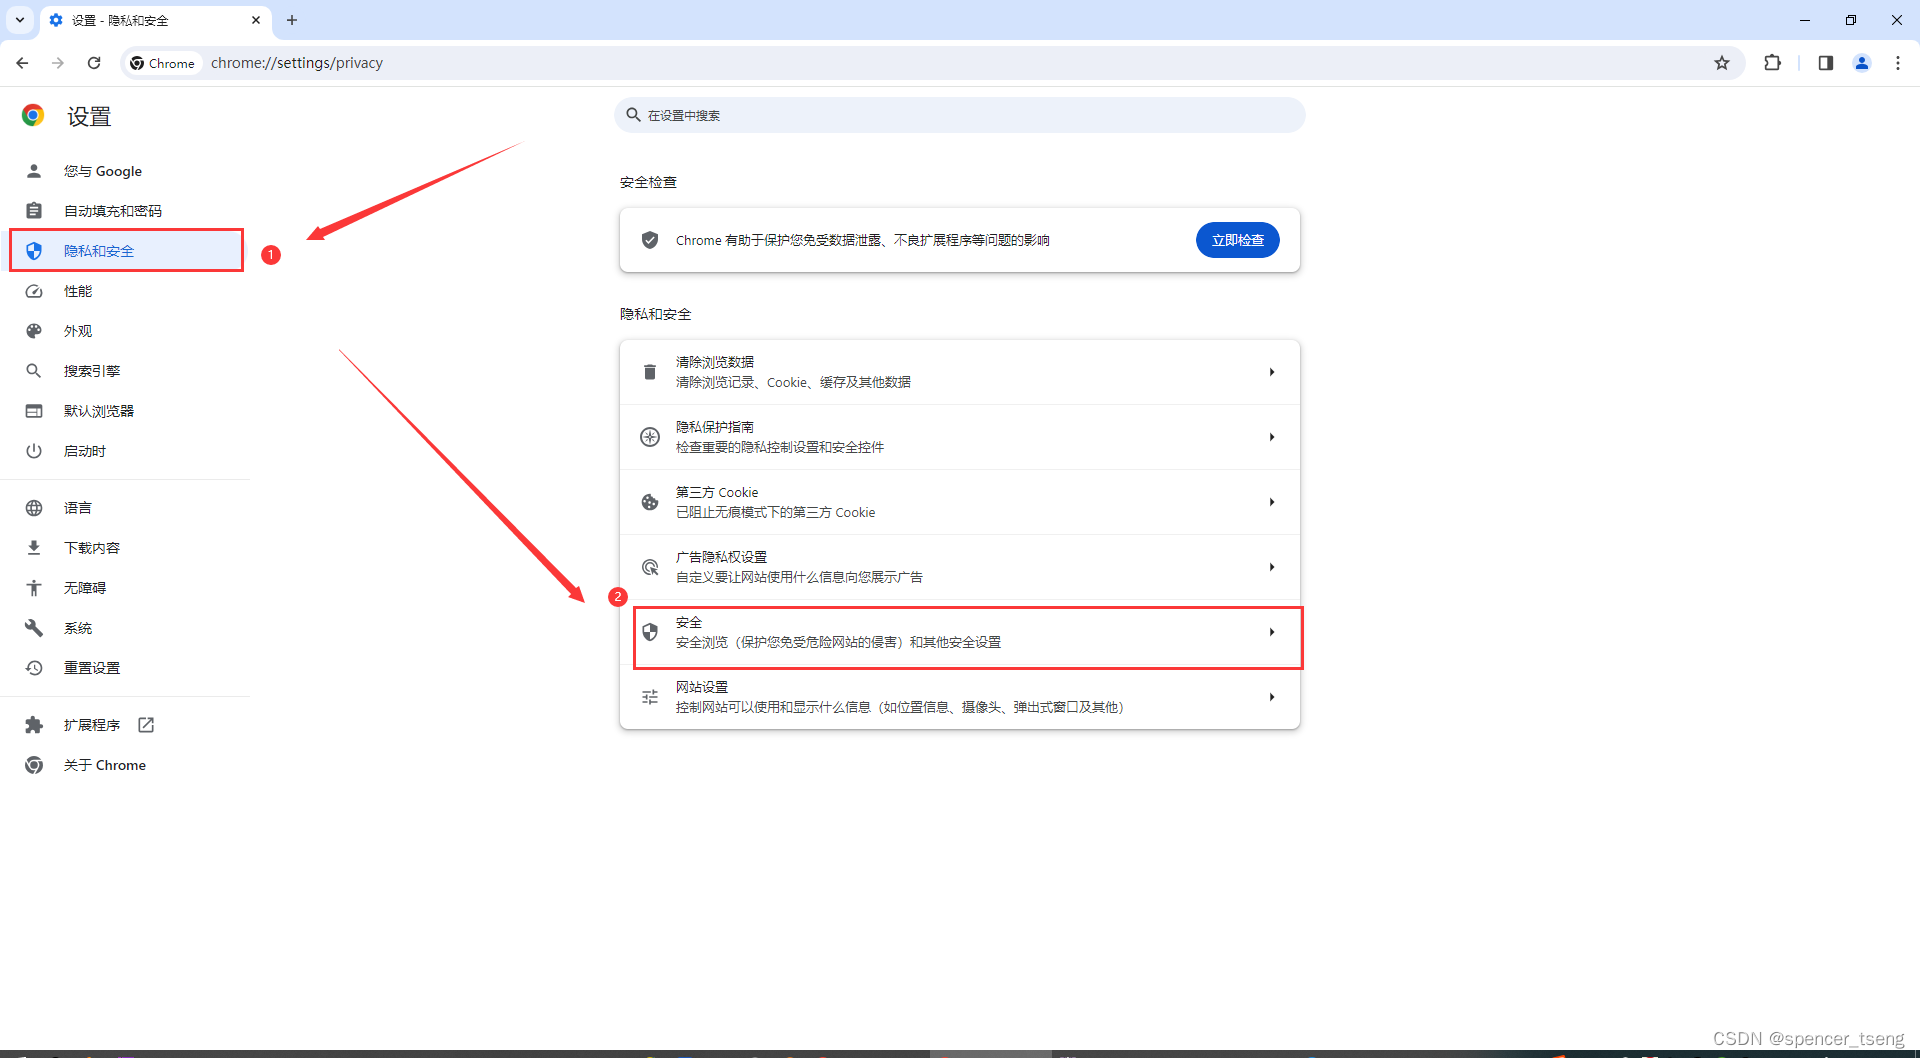Click the cookie icon next to 第三方Cookie
This screenshot has height=1058, width=1920.
tap(650, 502)
